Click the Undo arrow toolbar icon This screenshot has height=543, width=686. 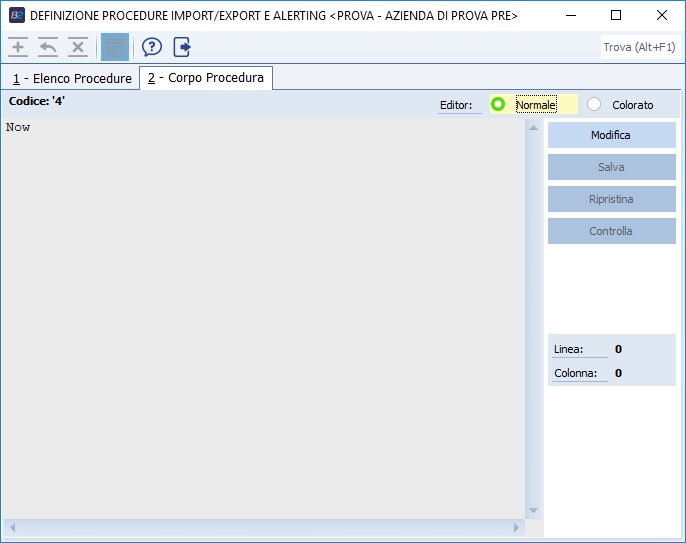[x=48, y=47]
